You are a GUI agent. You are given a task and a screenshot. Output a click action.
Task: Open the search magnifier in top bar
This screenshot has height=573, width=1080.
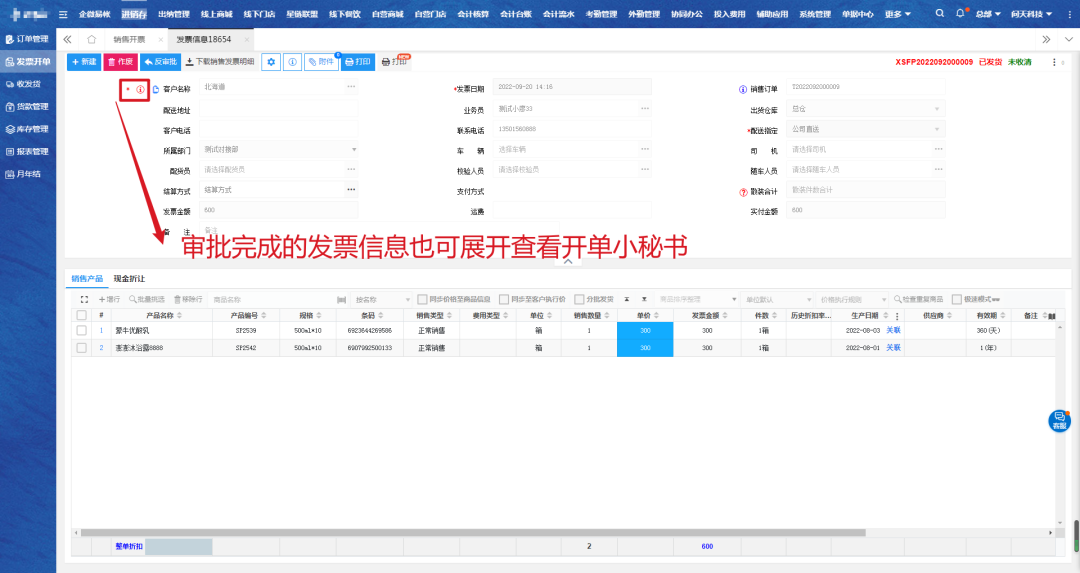pyautogui.click(x=940, y=14)
